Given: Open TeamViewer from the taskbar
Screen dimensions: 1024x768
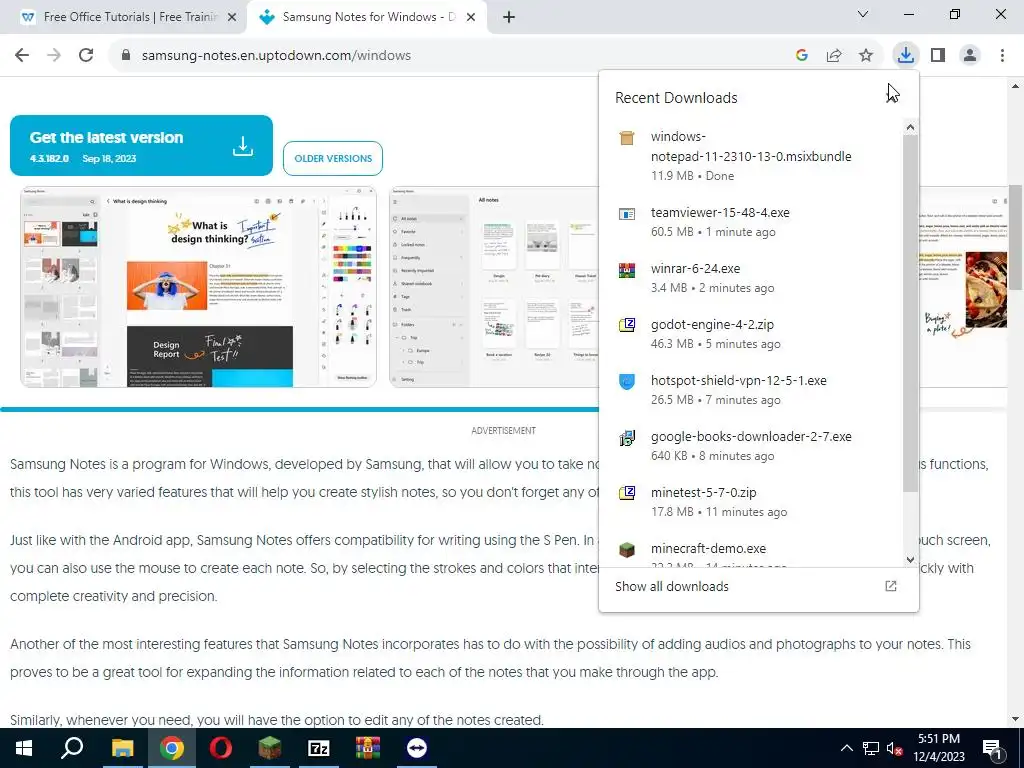Looking at the screenshot, I should [x=417, y=748].
